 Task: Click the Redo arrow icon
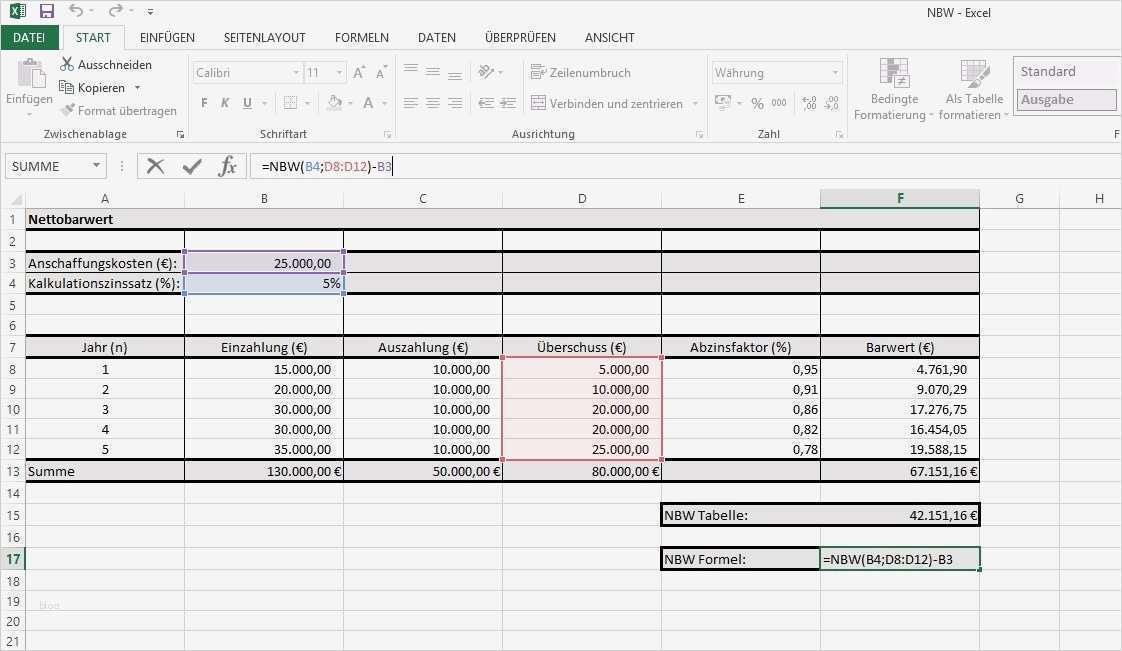[x=114, y=11]
